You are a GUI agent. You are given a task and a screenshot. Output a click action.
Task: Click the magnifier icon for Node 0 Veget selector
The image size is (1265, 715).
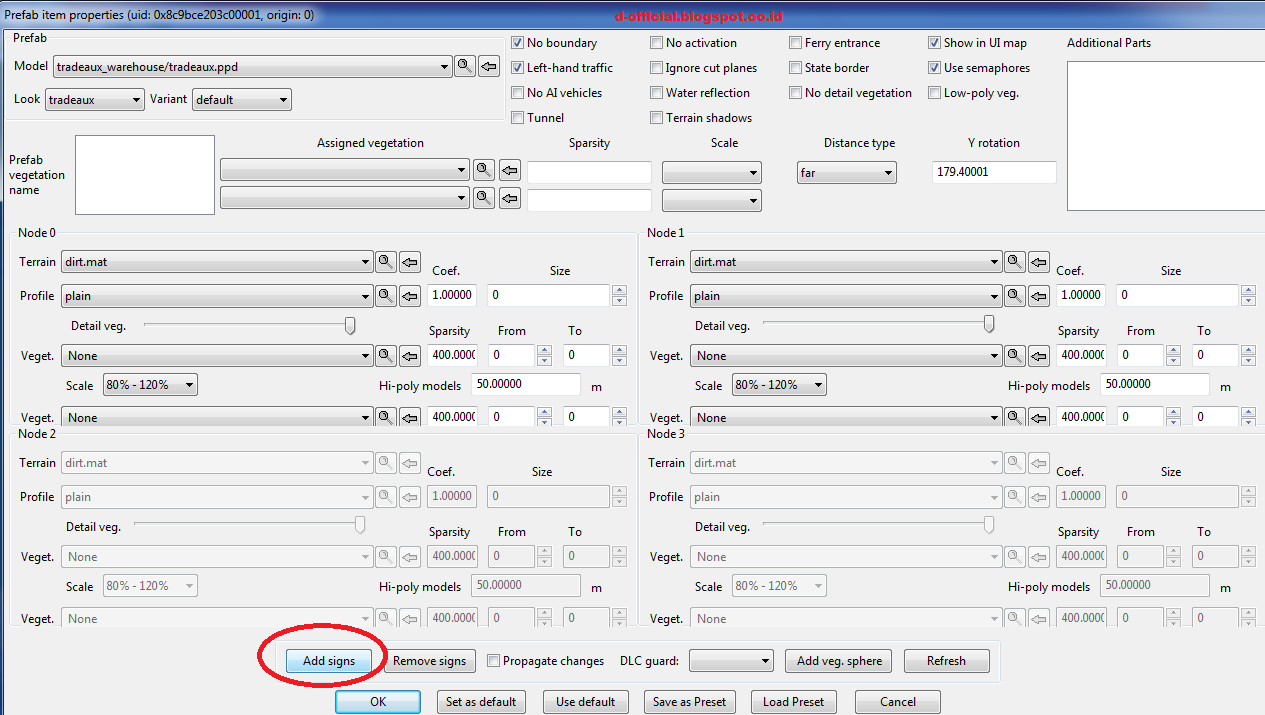[x=386, y=355]
